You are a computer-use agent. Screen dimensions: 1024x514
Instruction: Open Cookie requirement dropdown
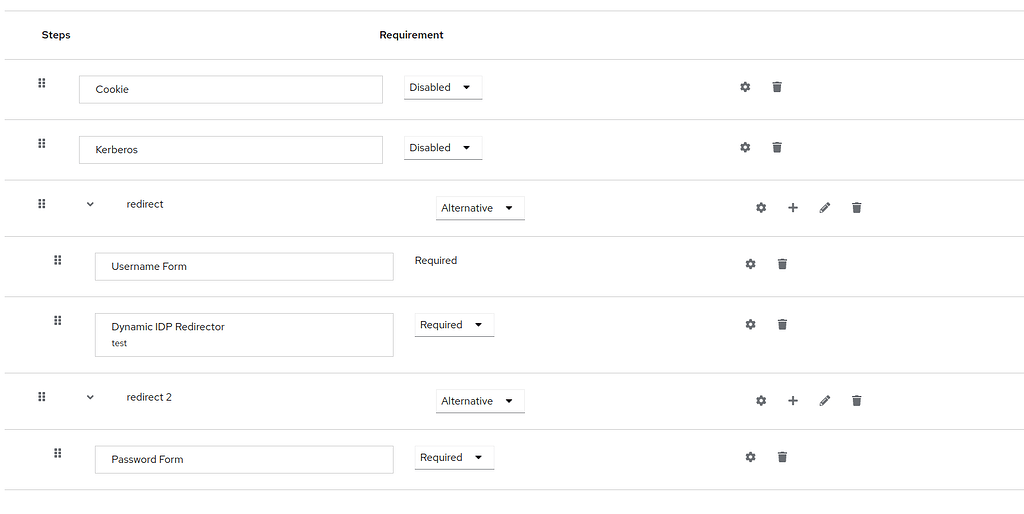pos(443,88)
